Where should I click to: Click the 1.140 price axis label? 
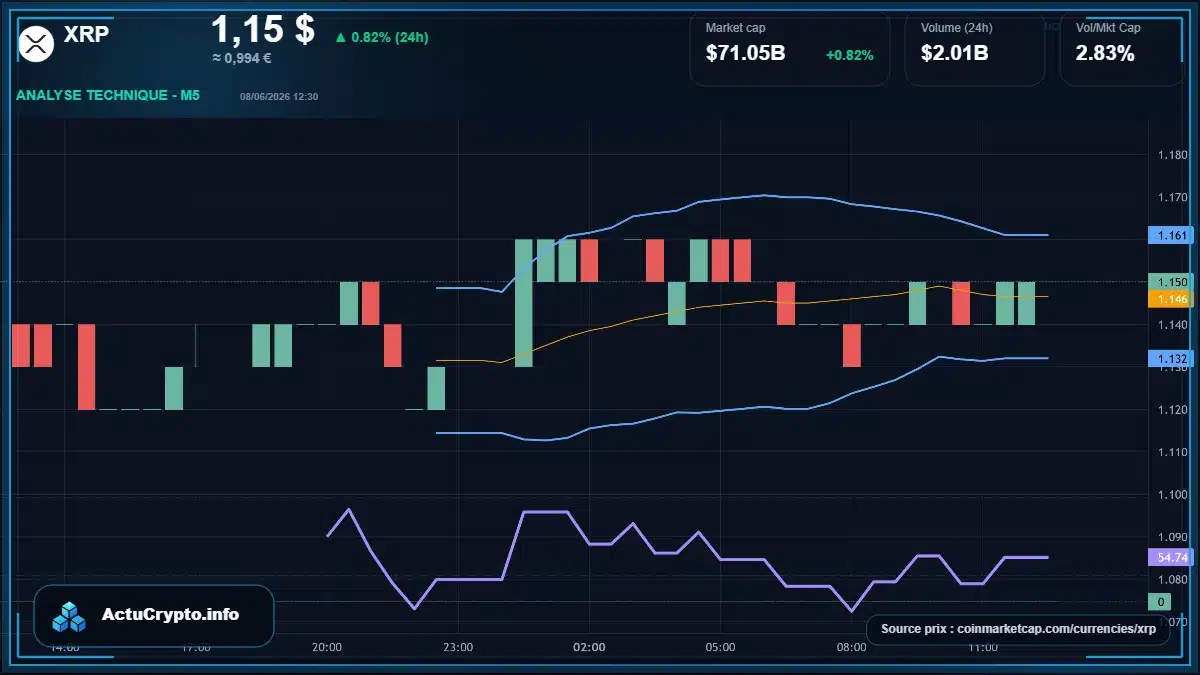[x=1171, y=325]
